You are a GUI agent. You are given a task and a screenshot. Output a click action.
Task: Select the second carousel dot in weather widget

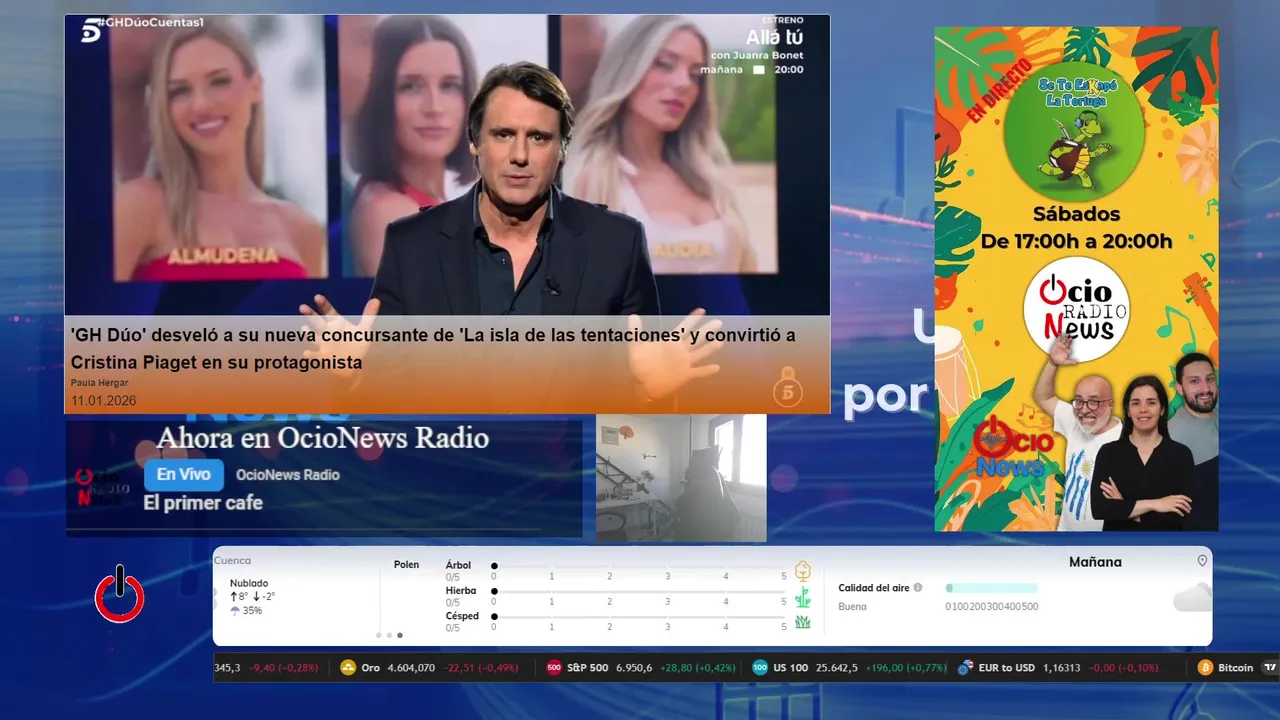click(x=389, y=635)
